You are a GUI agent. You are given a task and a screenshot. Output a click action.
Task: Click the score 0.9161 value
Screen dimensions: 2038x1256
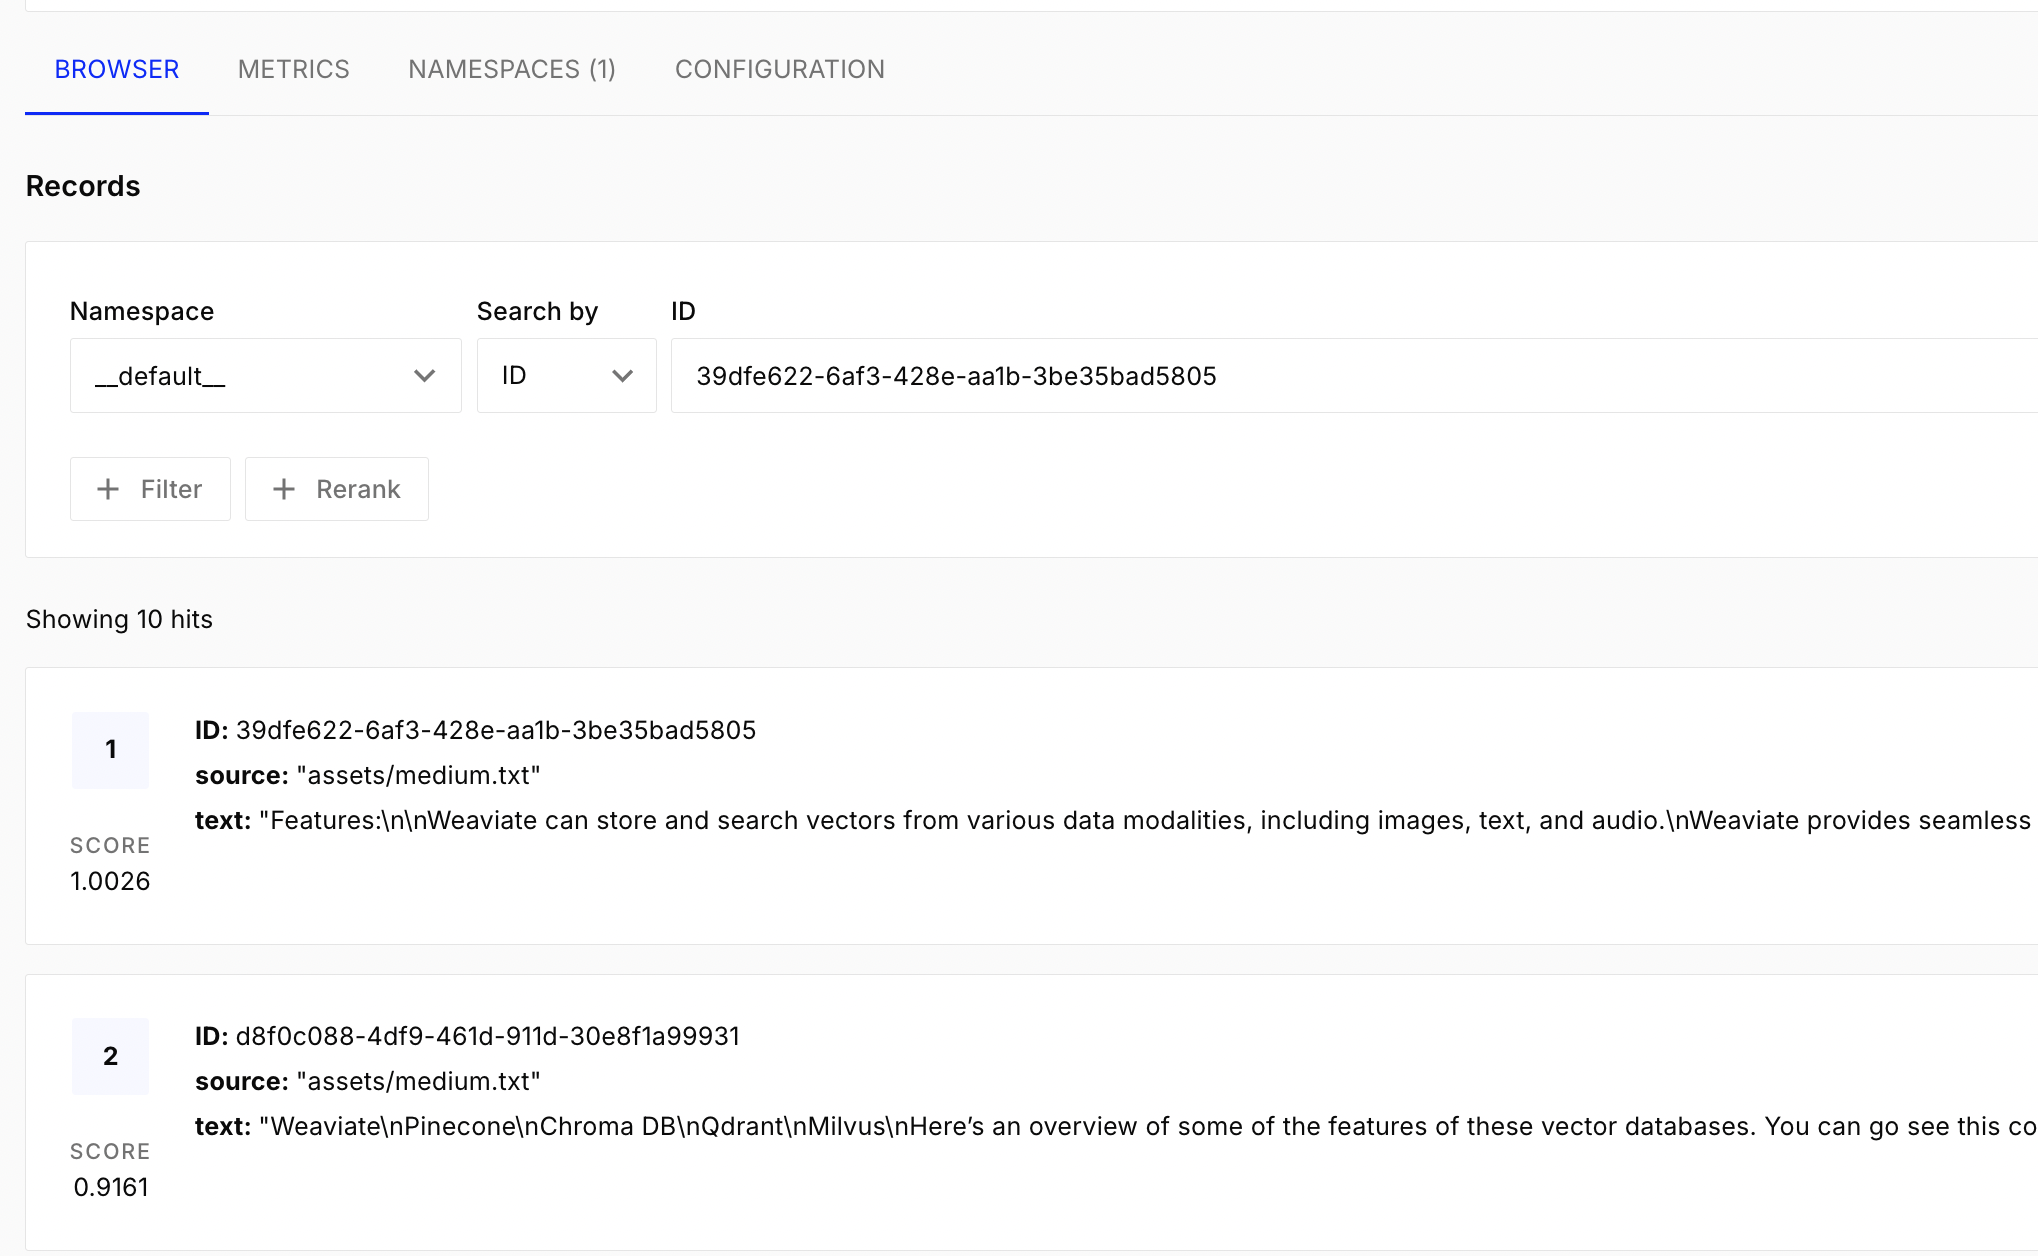[111, 1187]
